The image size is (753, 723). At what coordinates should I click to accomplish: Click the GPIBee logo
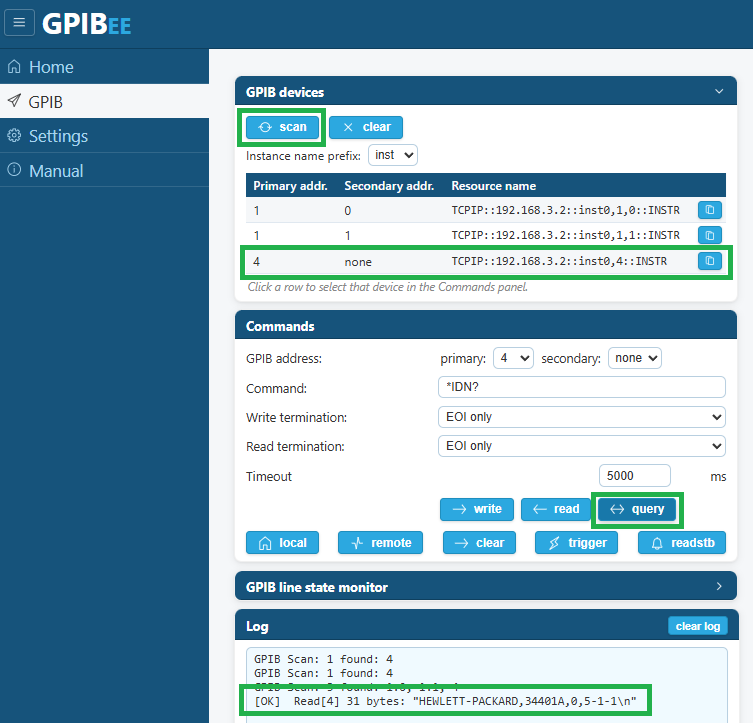pos(86,24)
